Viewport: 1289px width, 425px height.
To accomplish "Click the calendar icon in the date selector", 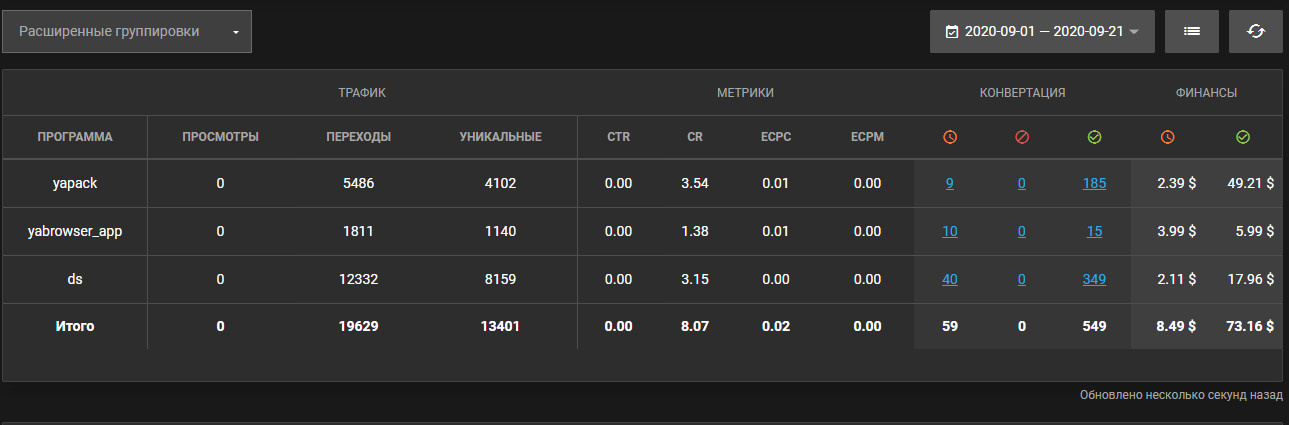I will click(951, 32).
